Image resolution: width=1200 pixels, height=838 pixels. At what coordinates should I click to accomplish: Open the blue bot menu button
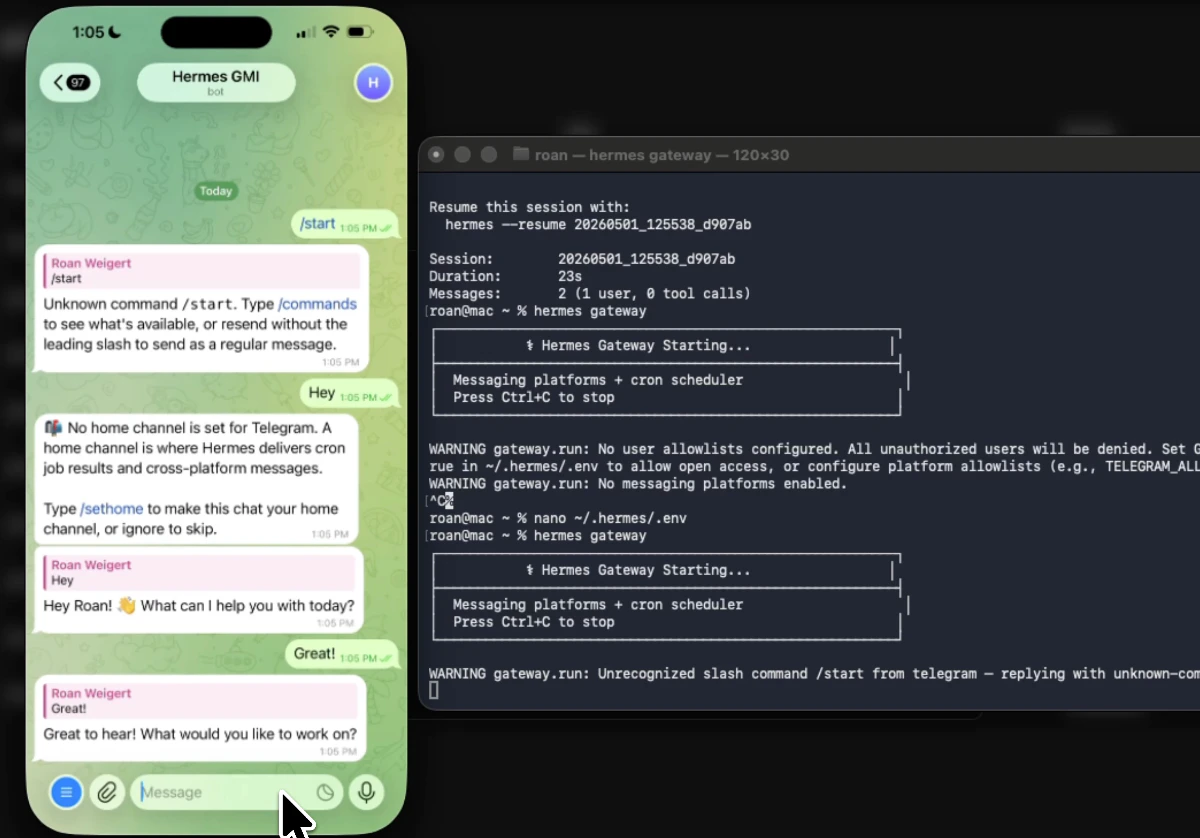coord(66,792)
